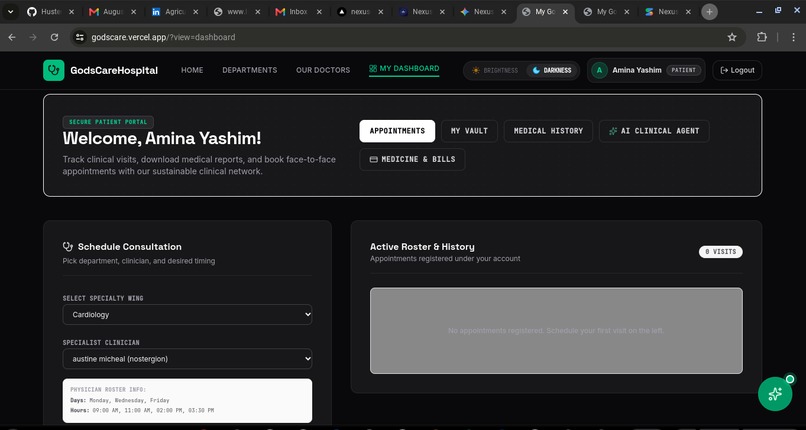Close the GitHub 'Huste' tab
Image resolution: width=806 pixels, height=430 pixels.
[71, 12]
